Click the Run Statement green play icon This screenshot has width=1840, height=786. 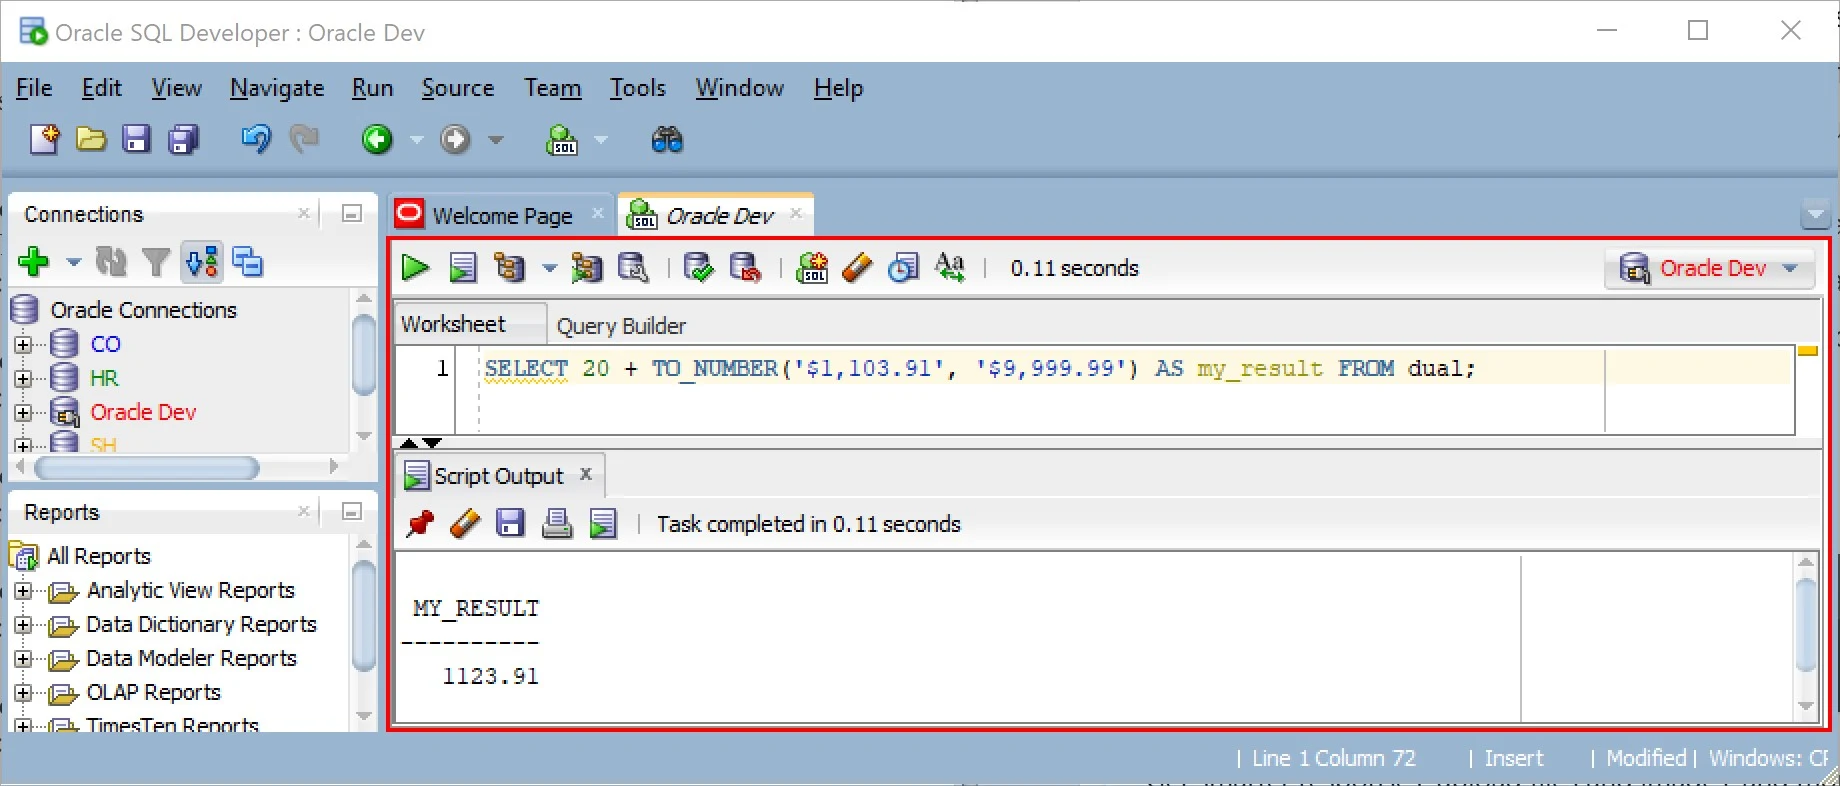[x=415, y=268]
